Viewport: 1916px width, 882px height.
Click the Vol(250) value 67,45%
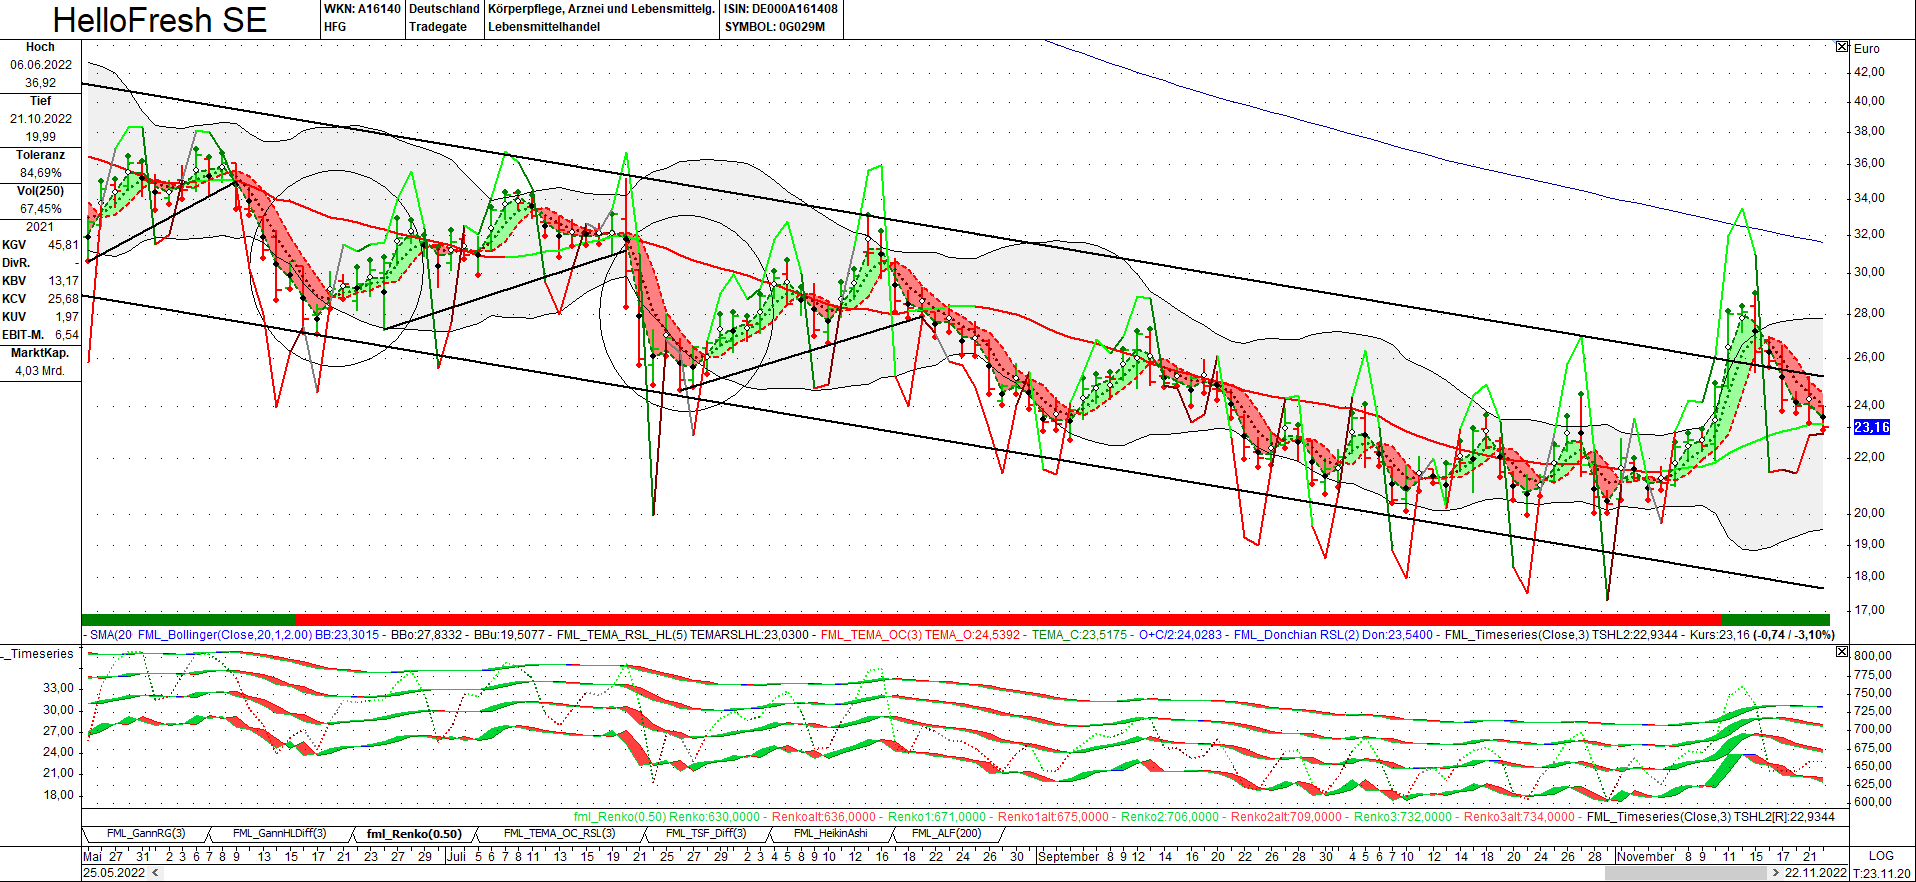pos(41,209)
